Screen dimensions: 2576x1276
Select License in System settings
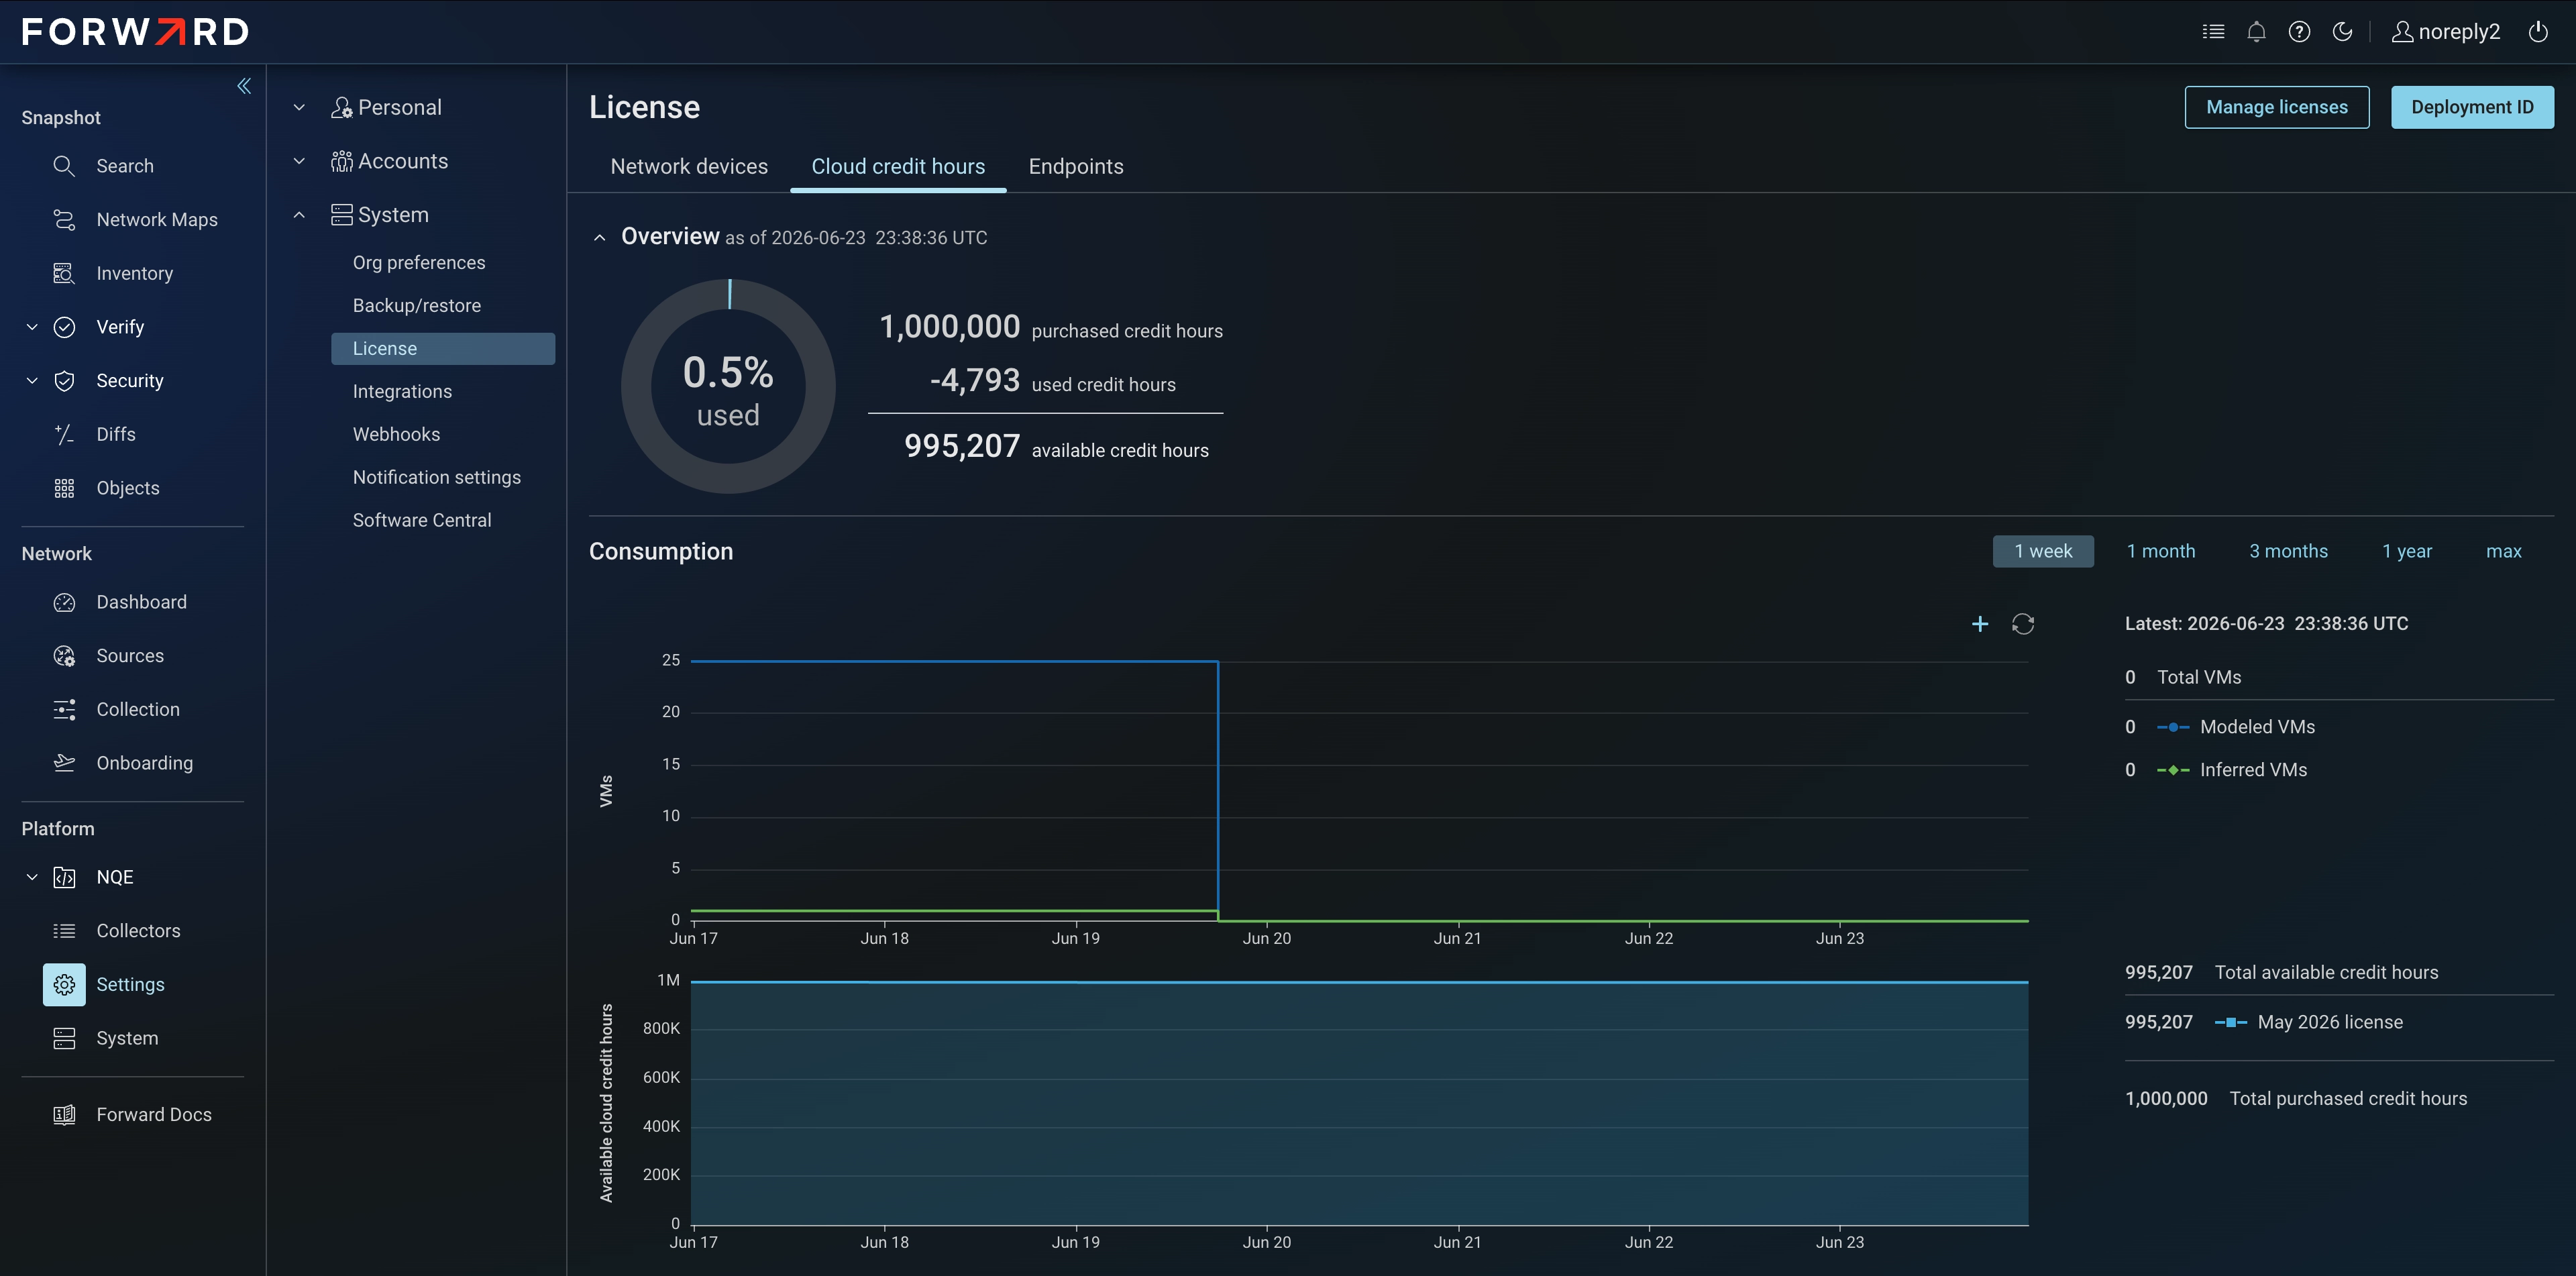pos(443,349)
